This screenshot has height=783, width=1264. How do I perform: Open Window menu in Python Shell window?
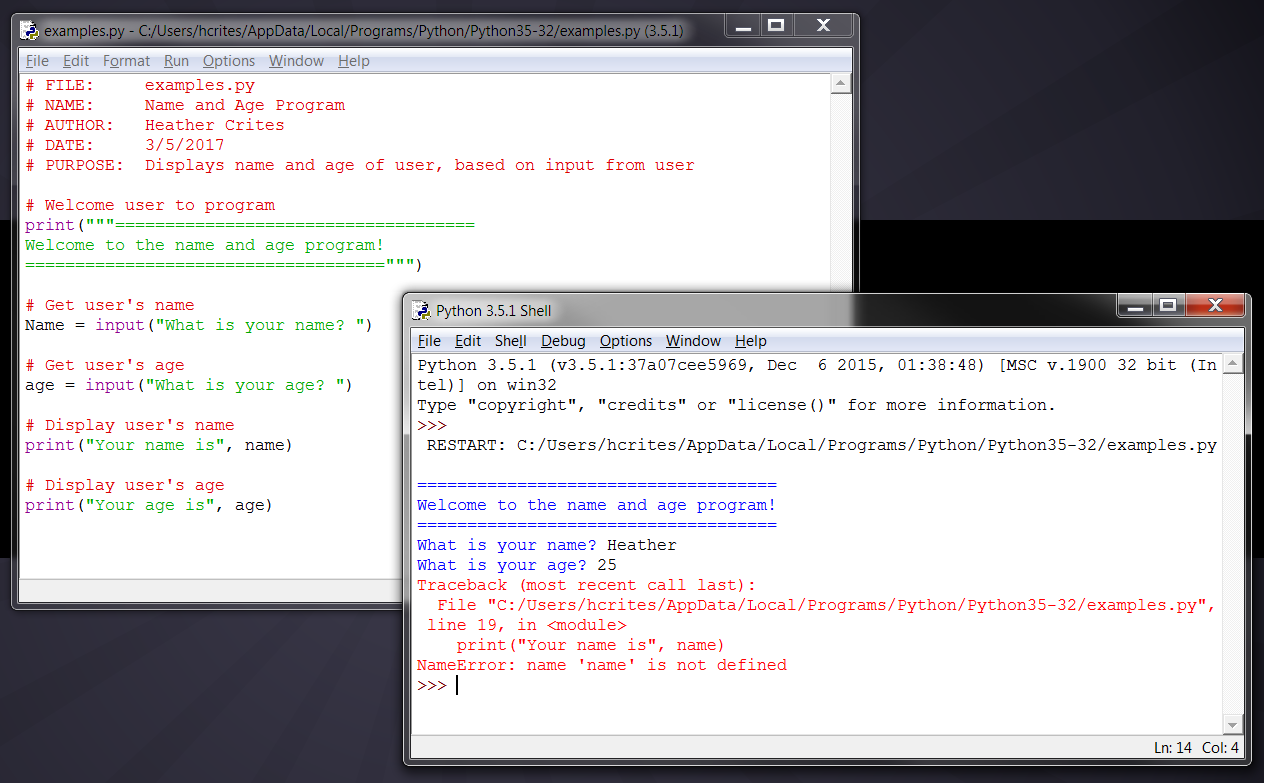[x=693, y=341]
